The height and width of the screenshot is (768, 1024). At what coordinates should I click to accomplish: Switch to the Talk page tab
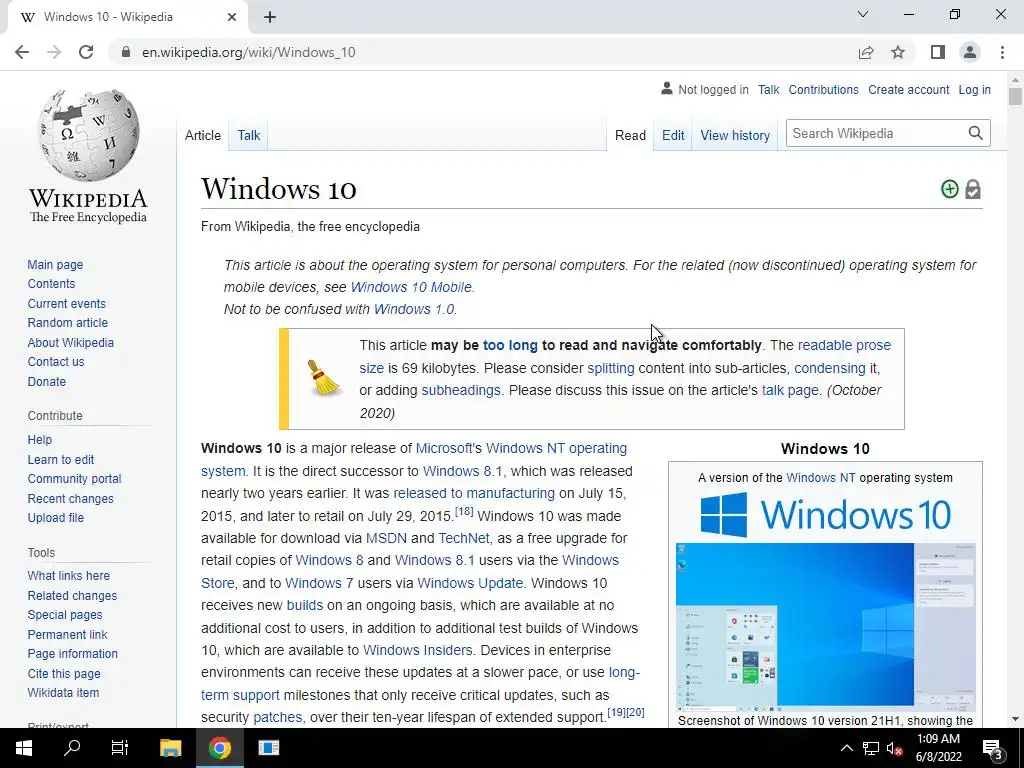click(249, 135)
